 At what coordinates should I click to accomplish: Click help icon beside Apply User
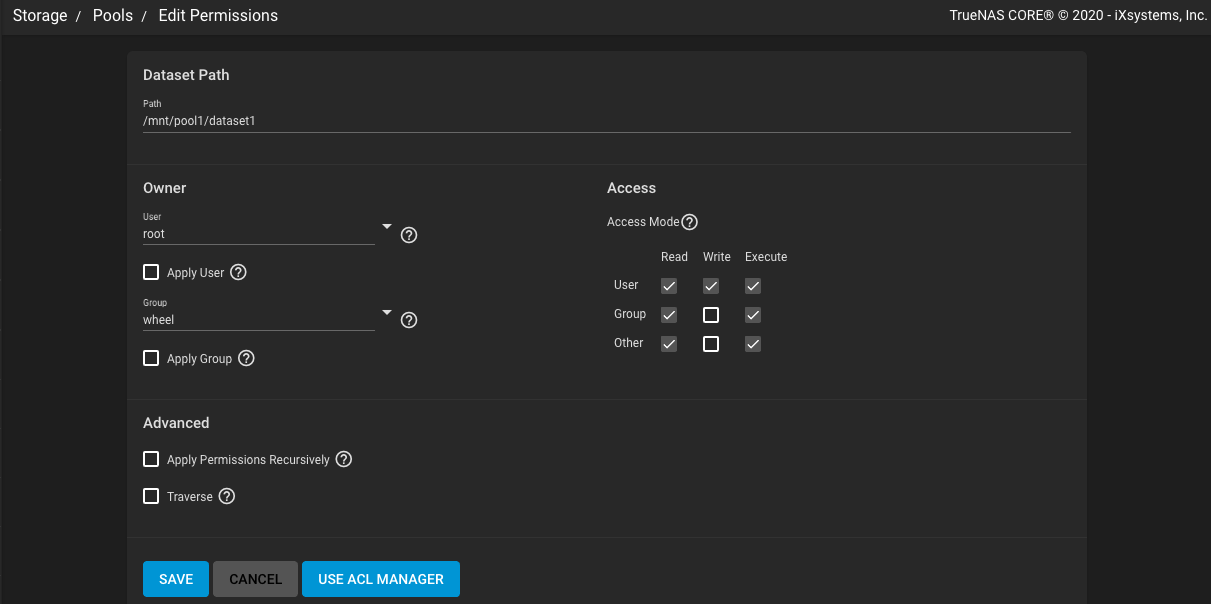point(238,272)
